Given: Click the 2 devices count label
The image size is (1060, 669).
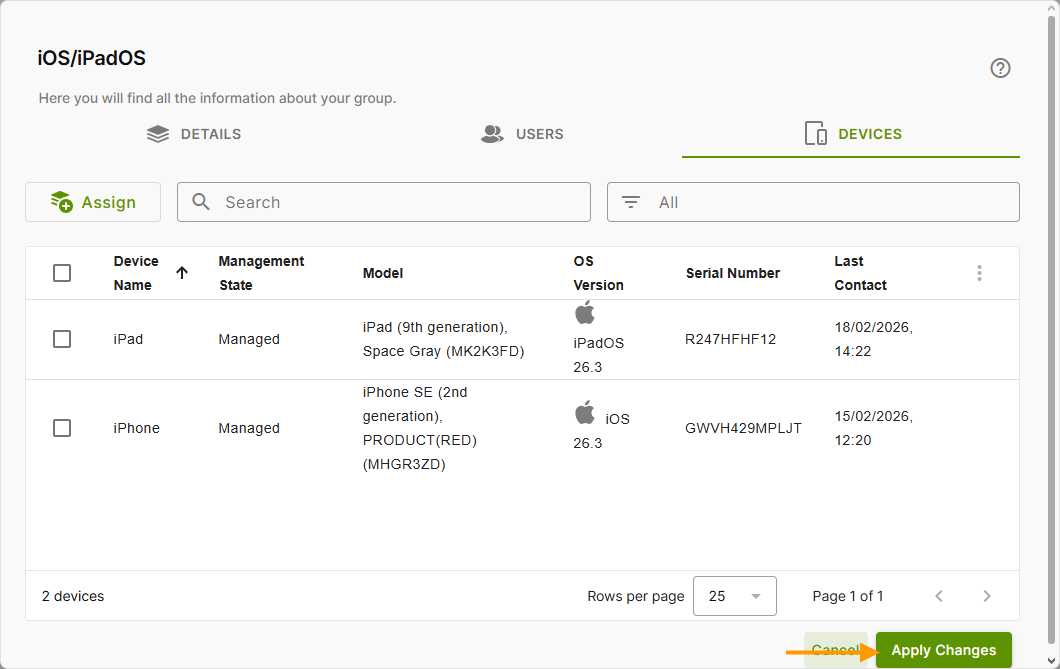Looking at the screenshot, I should click(73, 596).
